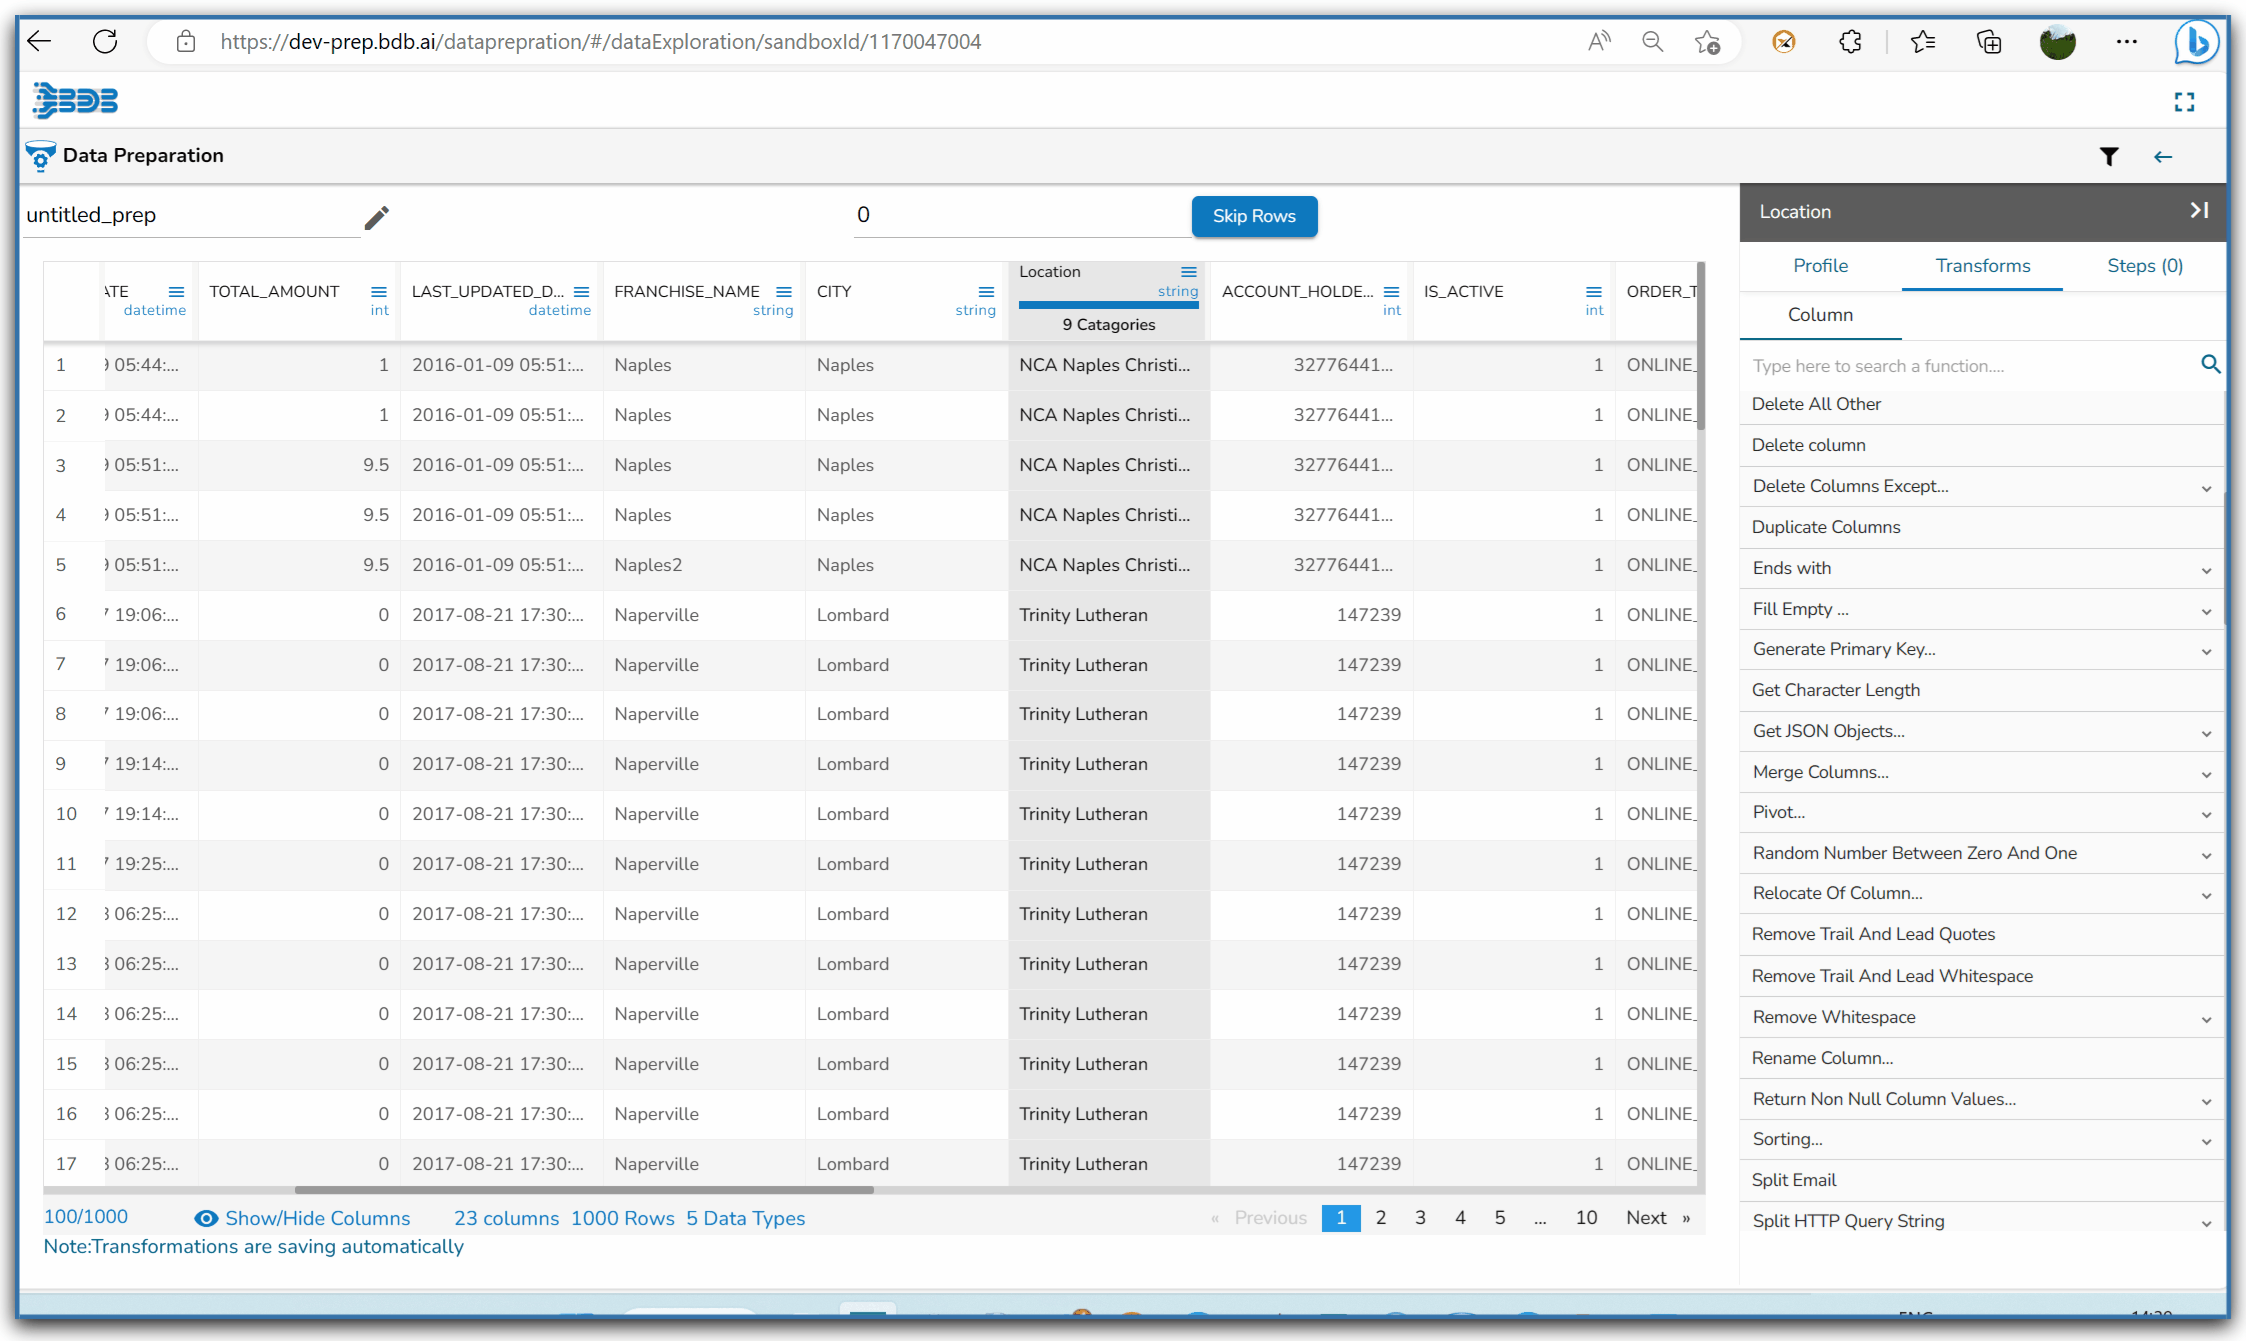Open the filter funnel icon

click(2109, 156)
